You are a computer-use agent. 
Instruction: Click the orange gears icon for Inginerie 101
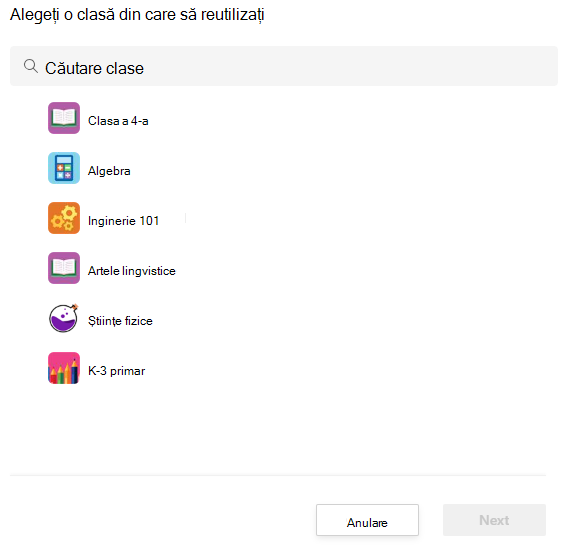point(64,218)
